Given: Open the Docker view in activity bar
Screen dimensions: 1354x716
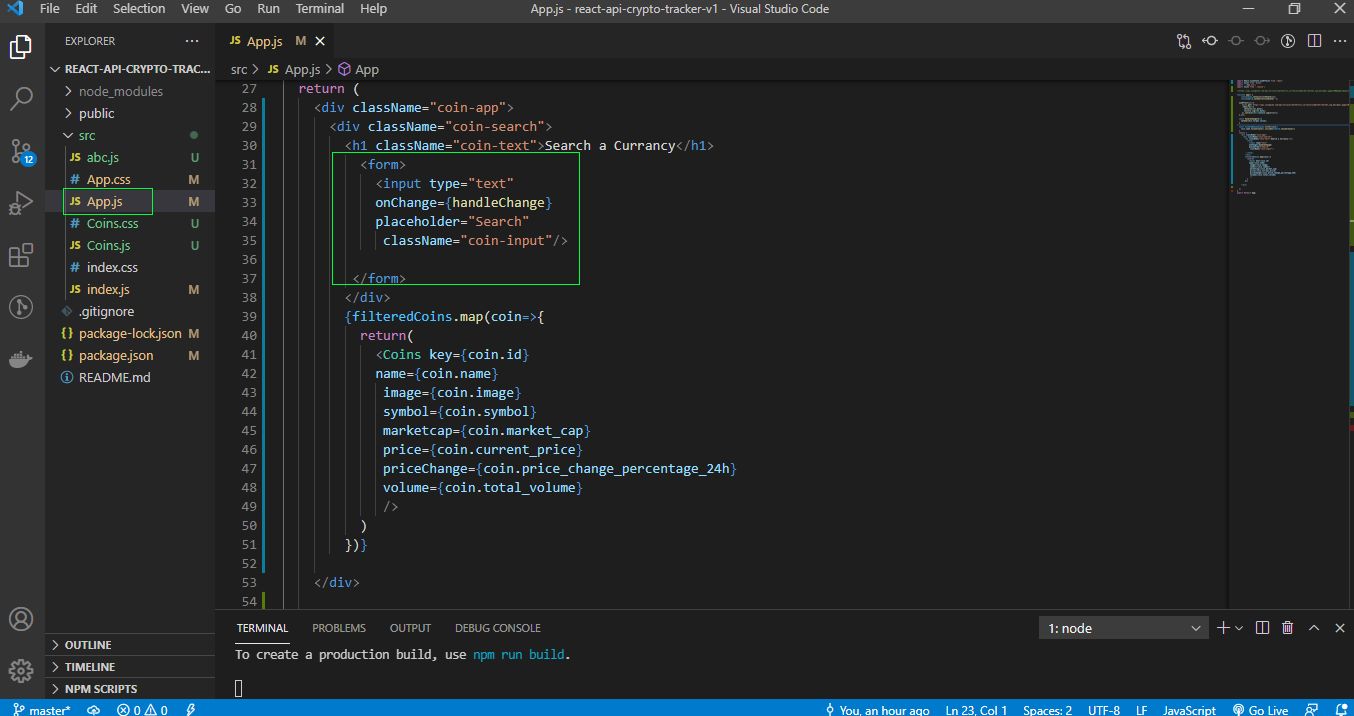Looking at the screenshot, I should pos(21,359).
